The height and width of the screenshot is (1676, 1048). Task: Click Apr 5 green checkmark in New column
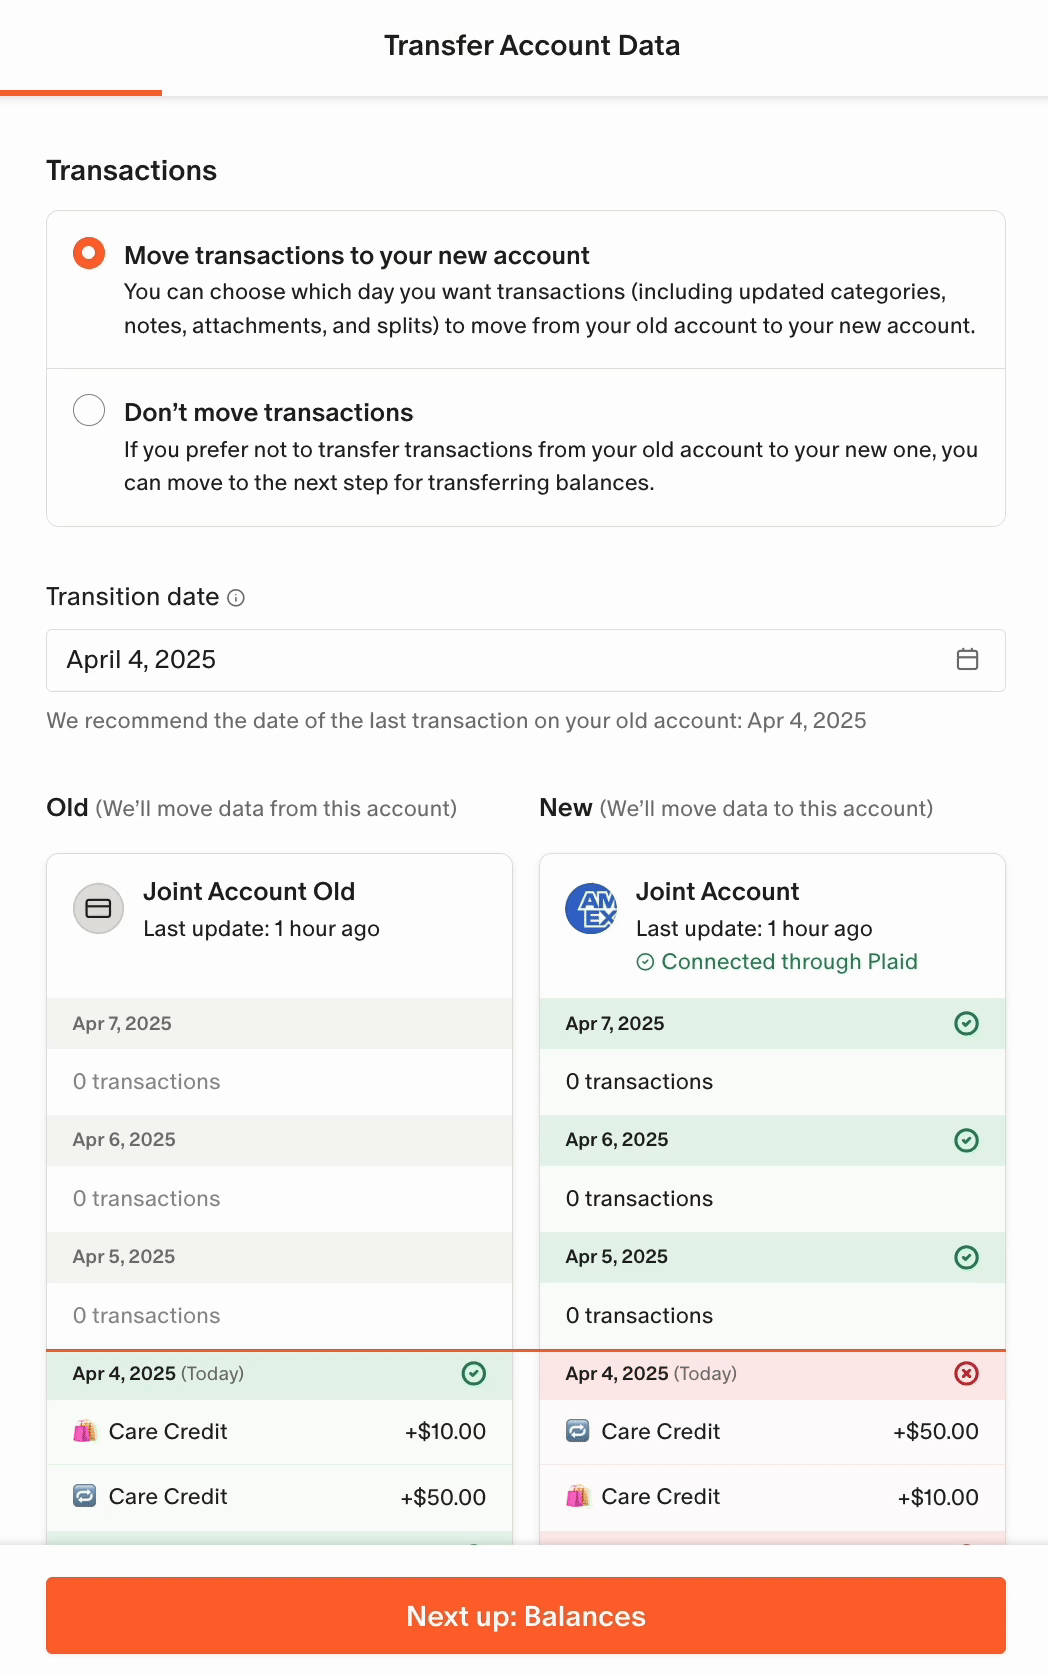click(966, 1257)
